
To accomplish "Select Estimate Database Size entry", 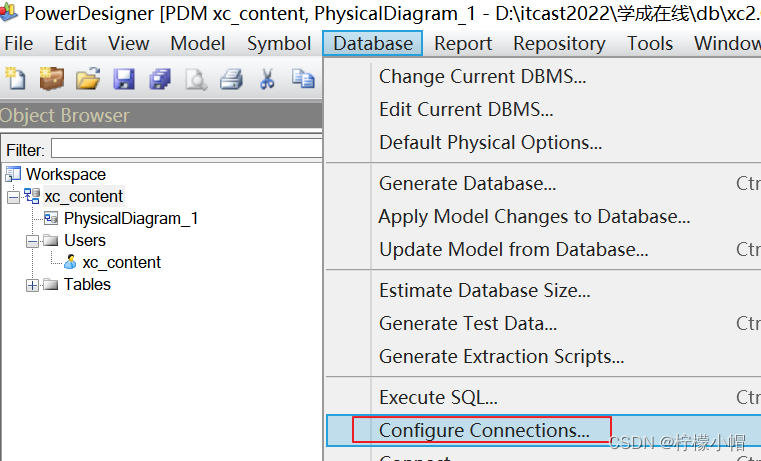I will point(544,290).
